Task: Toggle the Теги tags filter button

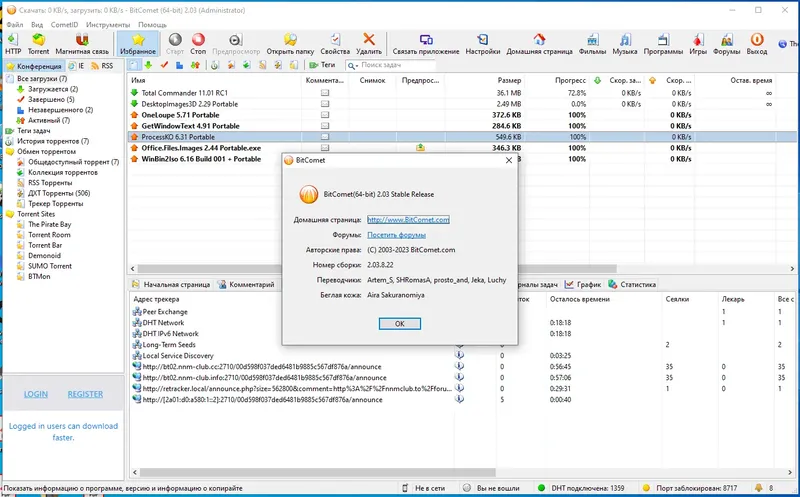Action: (x=322, y=65)
